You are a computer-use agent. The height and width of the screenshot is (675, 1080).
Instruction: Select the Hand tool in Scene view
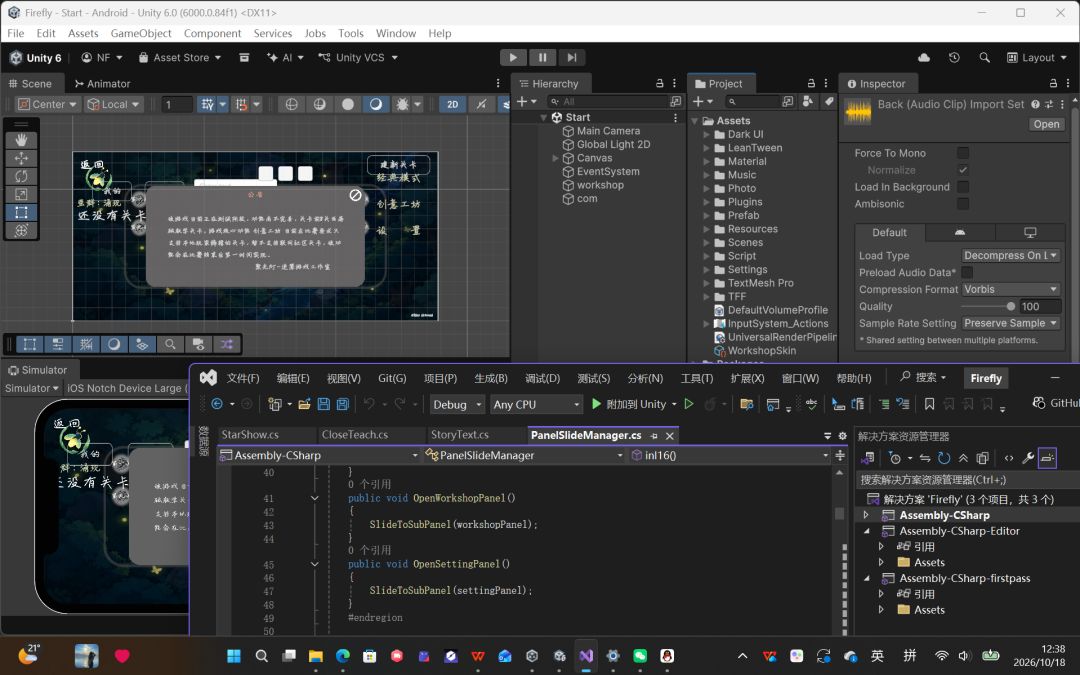pos(21,140)
